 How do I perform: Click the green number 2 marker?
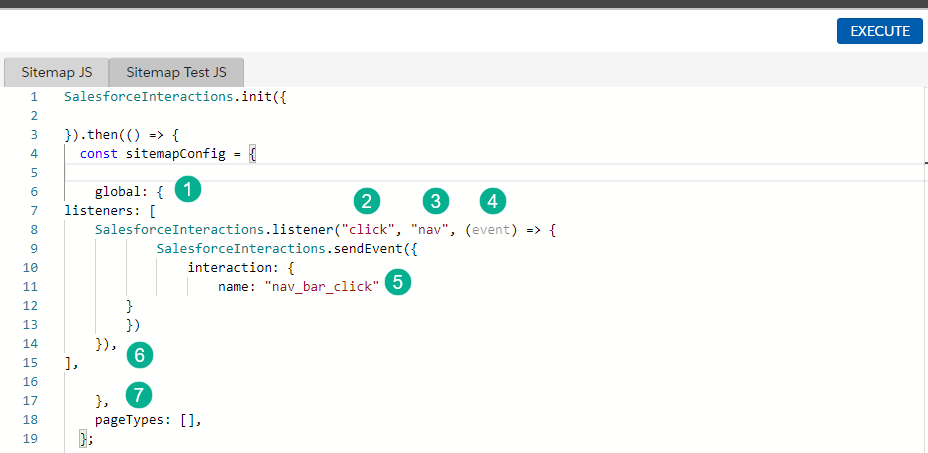[367, 202]
